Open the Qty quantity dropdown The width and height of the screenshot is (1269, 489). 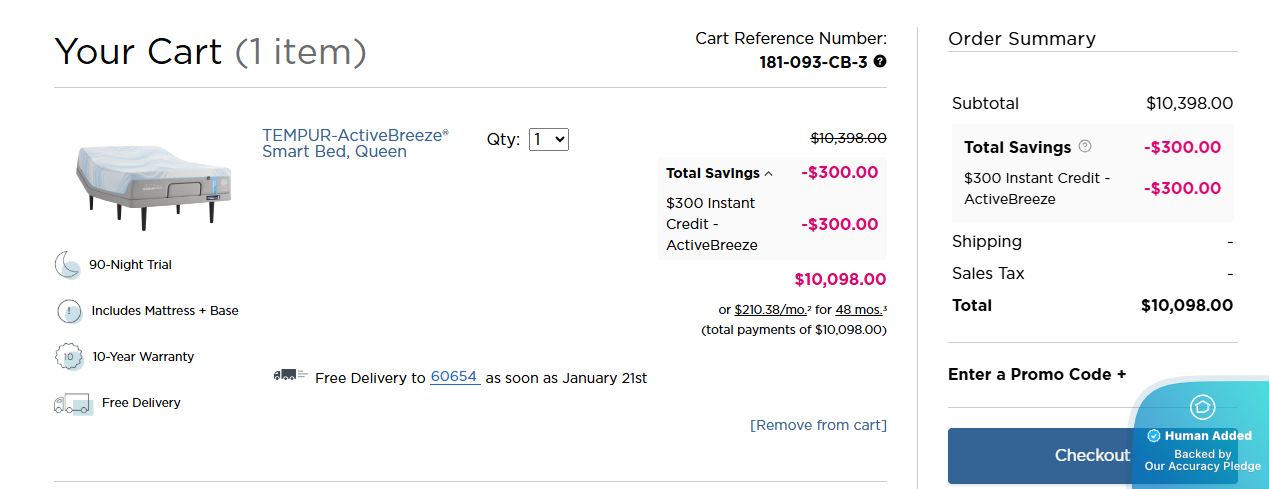(549, 140)
